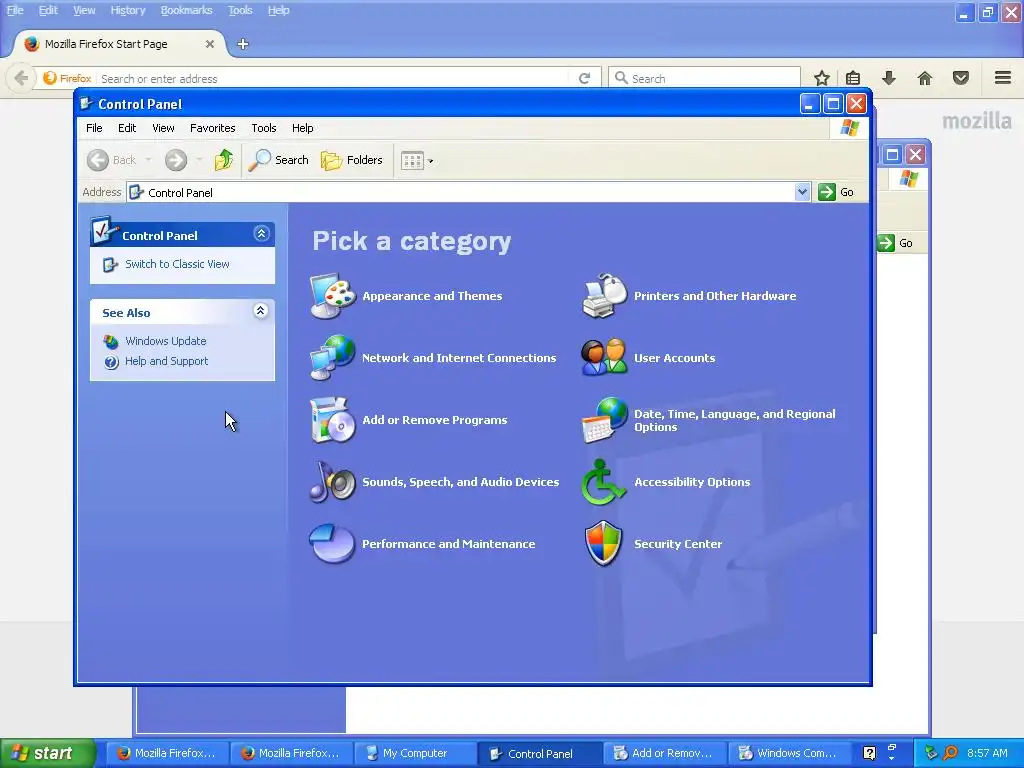Screen dimensions: 1024x768
Task: Click the Windows Start button
Action: click(x=47, y=753)
